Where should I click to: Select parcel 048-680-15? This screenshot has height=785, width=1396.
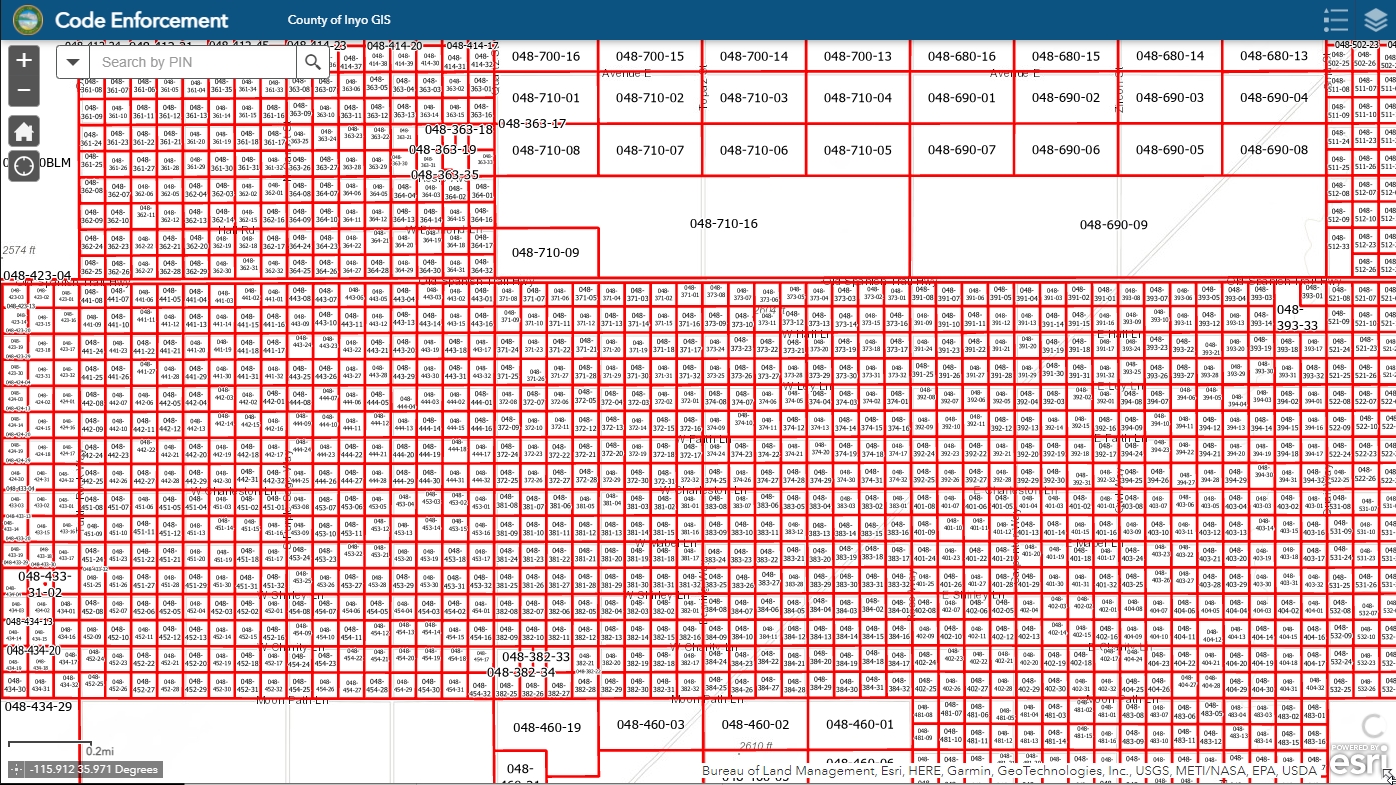[1065, 57]
